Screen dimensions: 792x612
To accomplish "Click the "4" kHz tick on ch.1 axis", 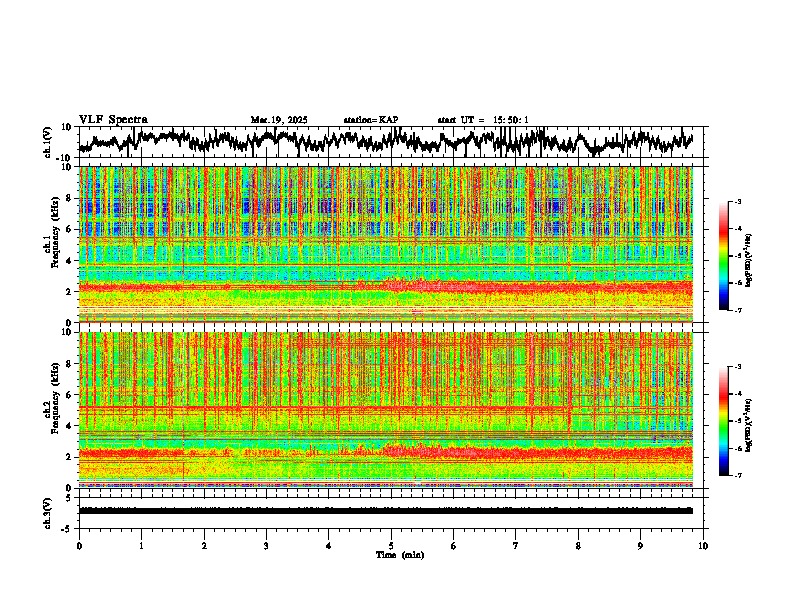I will [70, 261].
